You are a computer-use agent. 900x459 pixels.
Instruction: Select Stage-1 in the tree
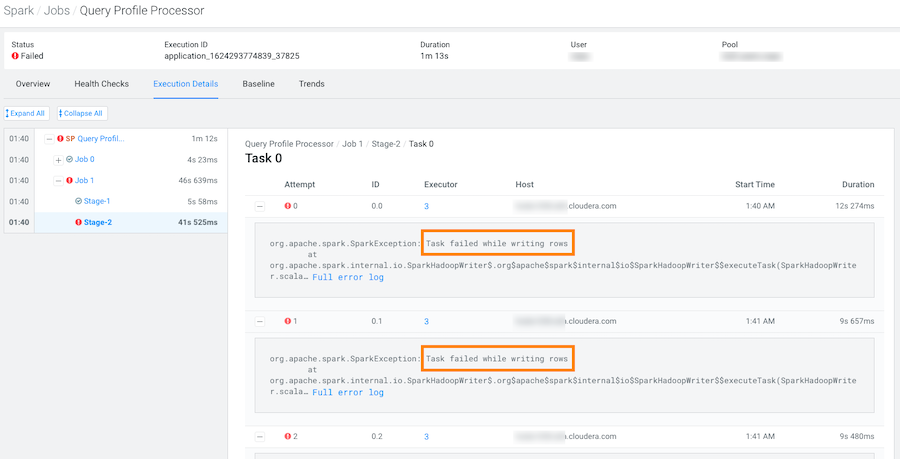click(97, 201)
